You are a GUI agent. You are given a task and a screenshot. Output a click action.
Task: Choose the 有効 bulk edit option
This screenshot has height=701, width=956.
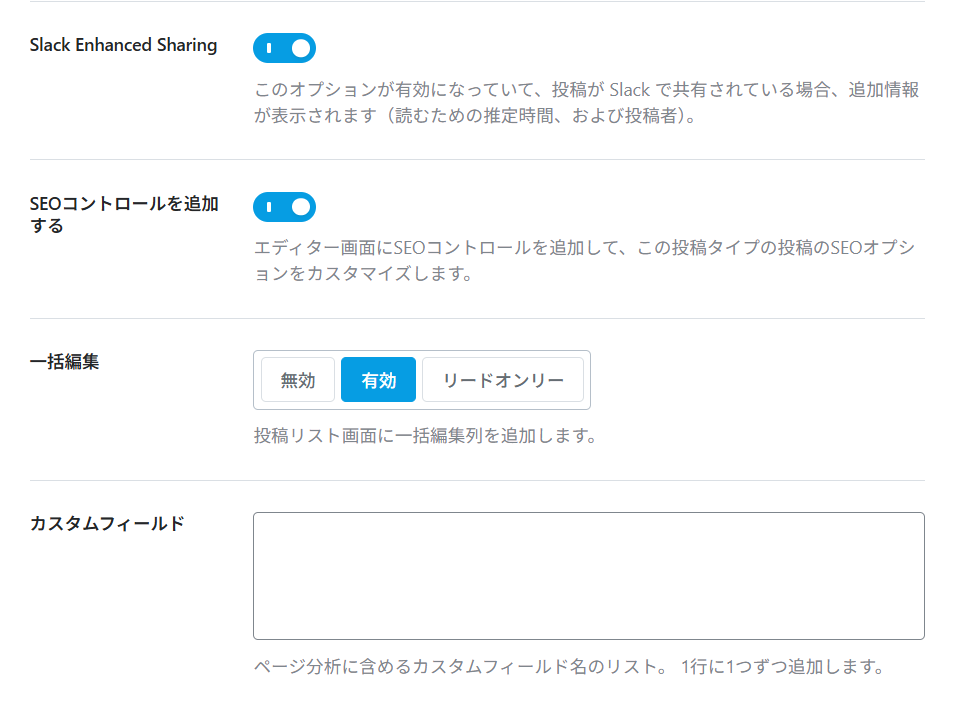[x=378, y=380]
